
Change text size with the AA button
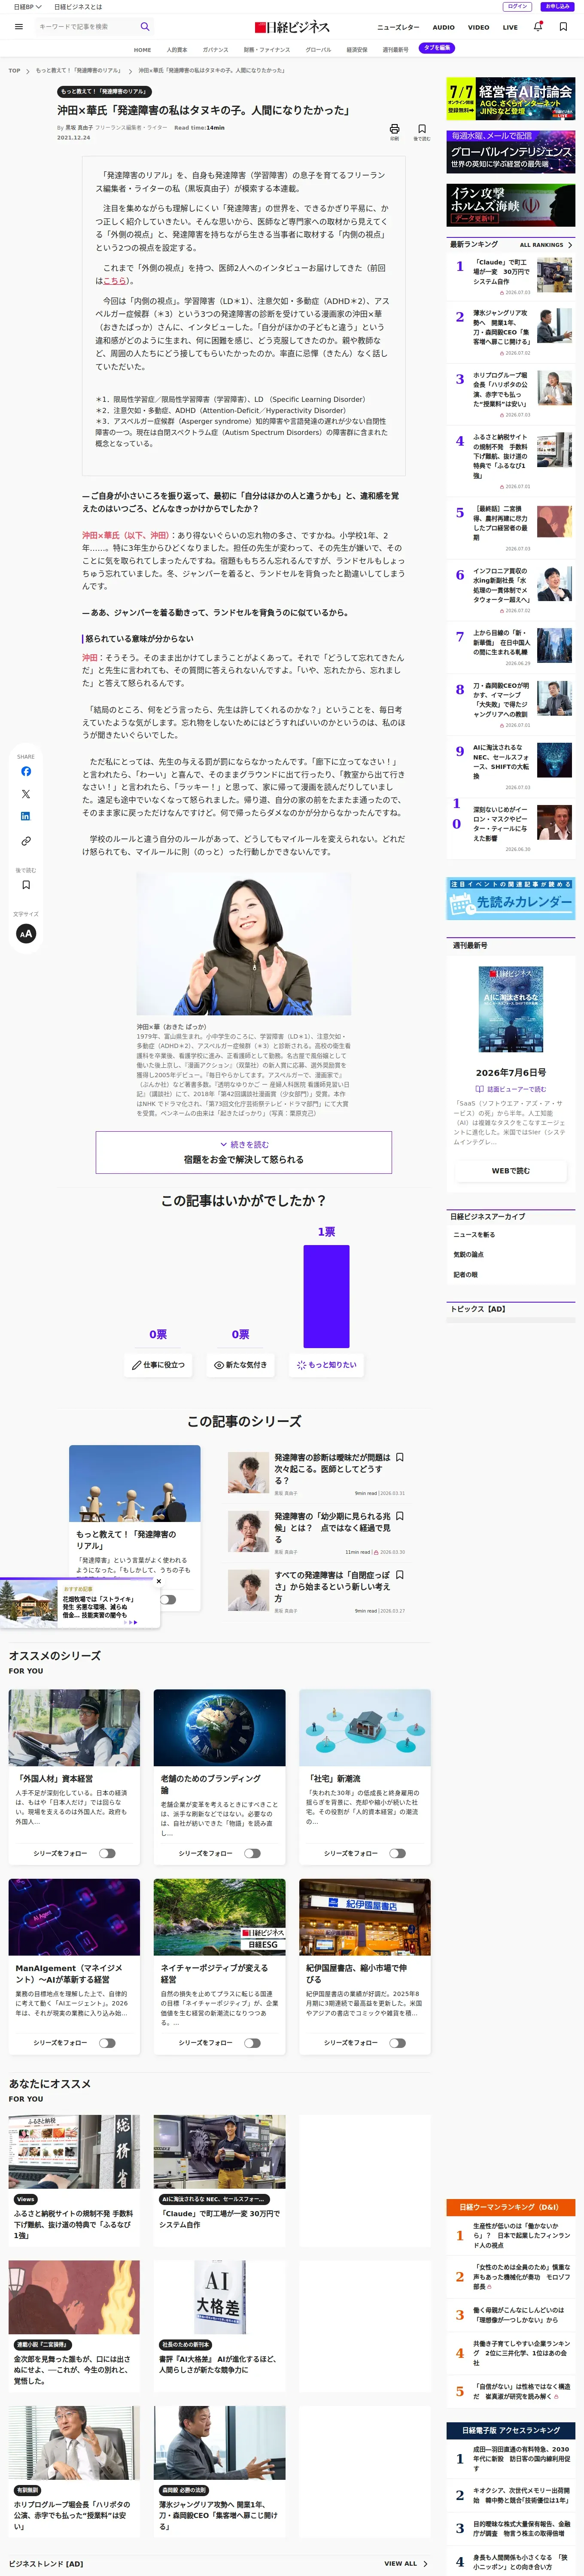[26, 933]
